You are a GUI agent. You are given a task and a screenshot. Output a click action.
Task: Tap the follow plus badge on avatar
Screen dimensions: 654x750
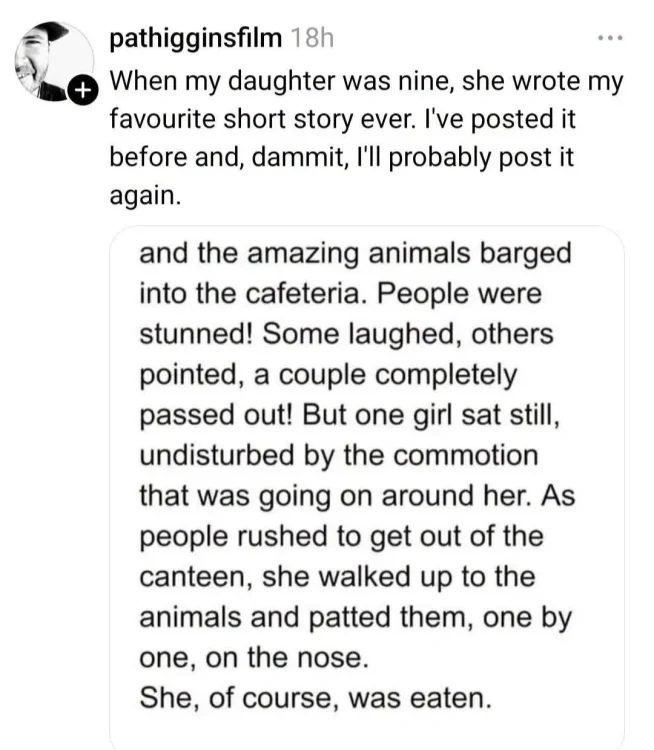coord(83,90)
